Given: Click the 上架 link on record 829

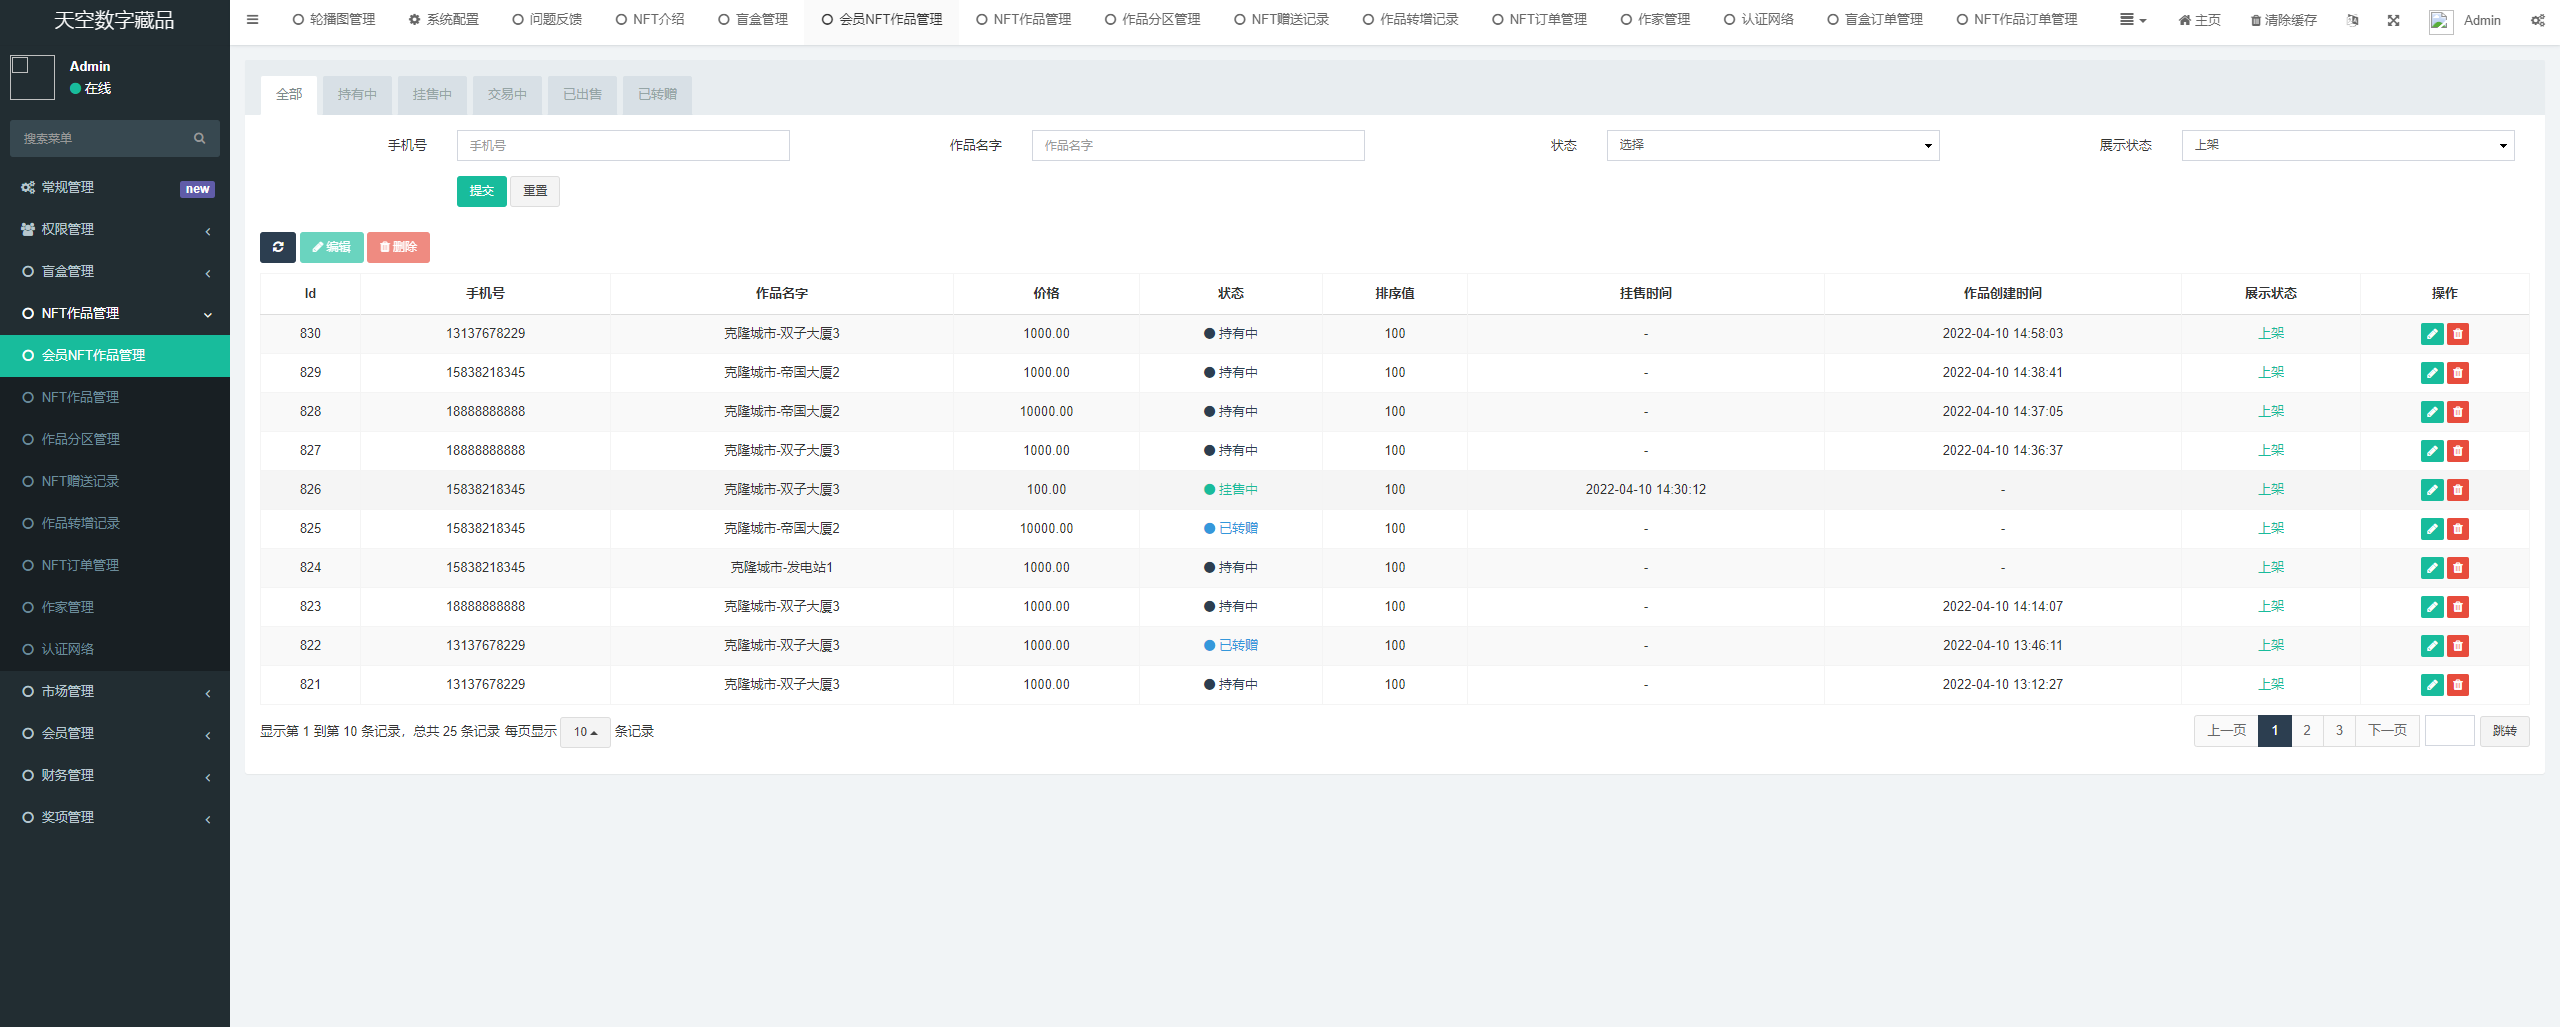Looking at the screenshot, I should [2272, 372].
